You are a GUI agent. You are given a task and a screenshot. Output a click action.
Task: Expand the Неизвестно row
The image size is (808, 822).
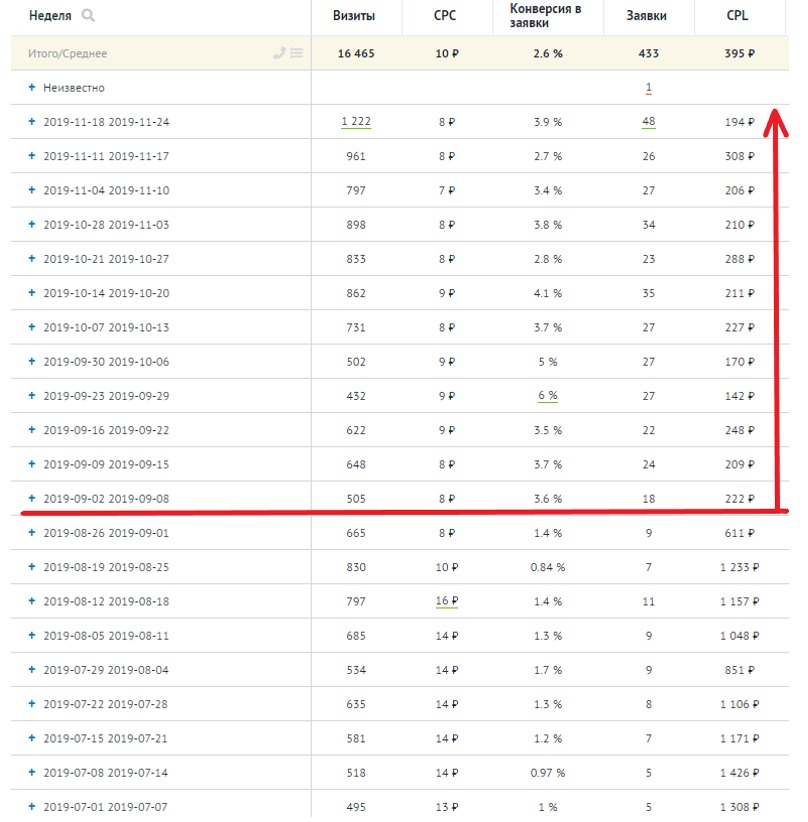pos(32,88)
